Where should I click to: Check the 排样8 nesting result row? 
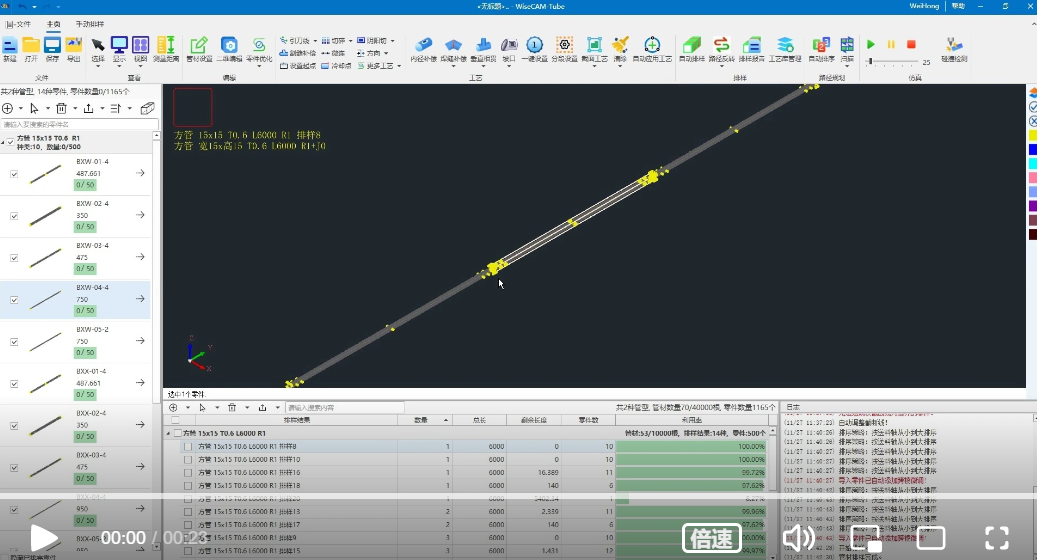[x=188, y=446]
